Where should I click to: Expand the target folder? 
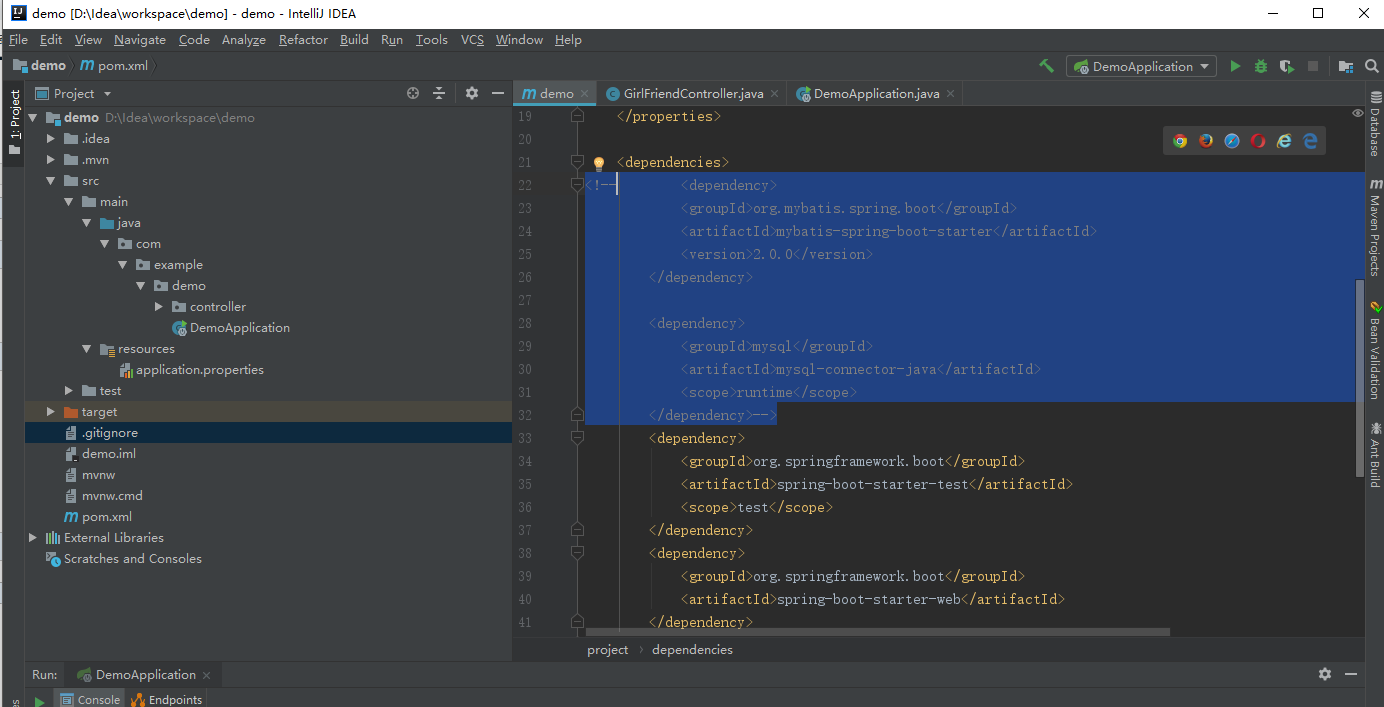click(x=51, y=412)
